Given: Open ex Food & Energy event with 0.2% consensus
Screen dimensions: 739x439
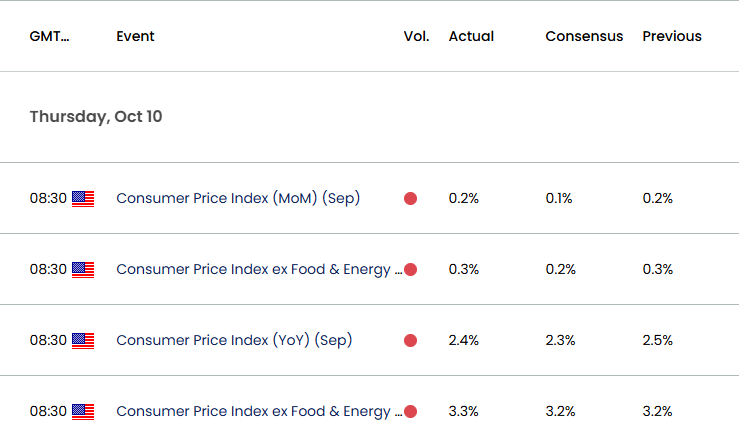Looking at the screenshot, I should (x=258, y=270).
